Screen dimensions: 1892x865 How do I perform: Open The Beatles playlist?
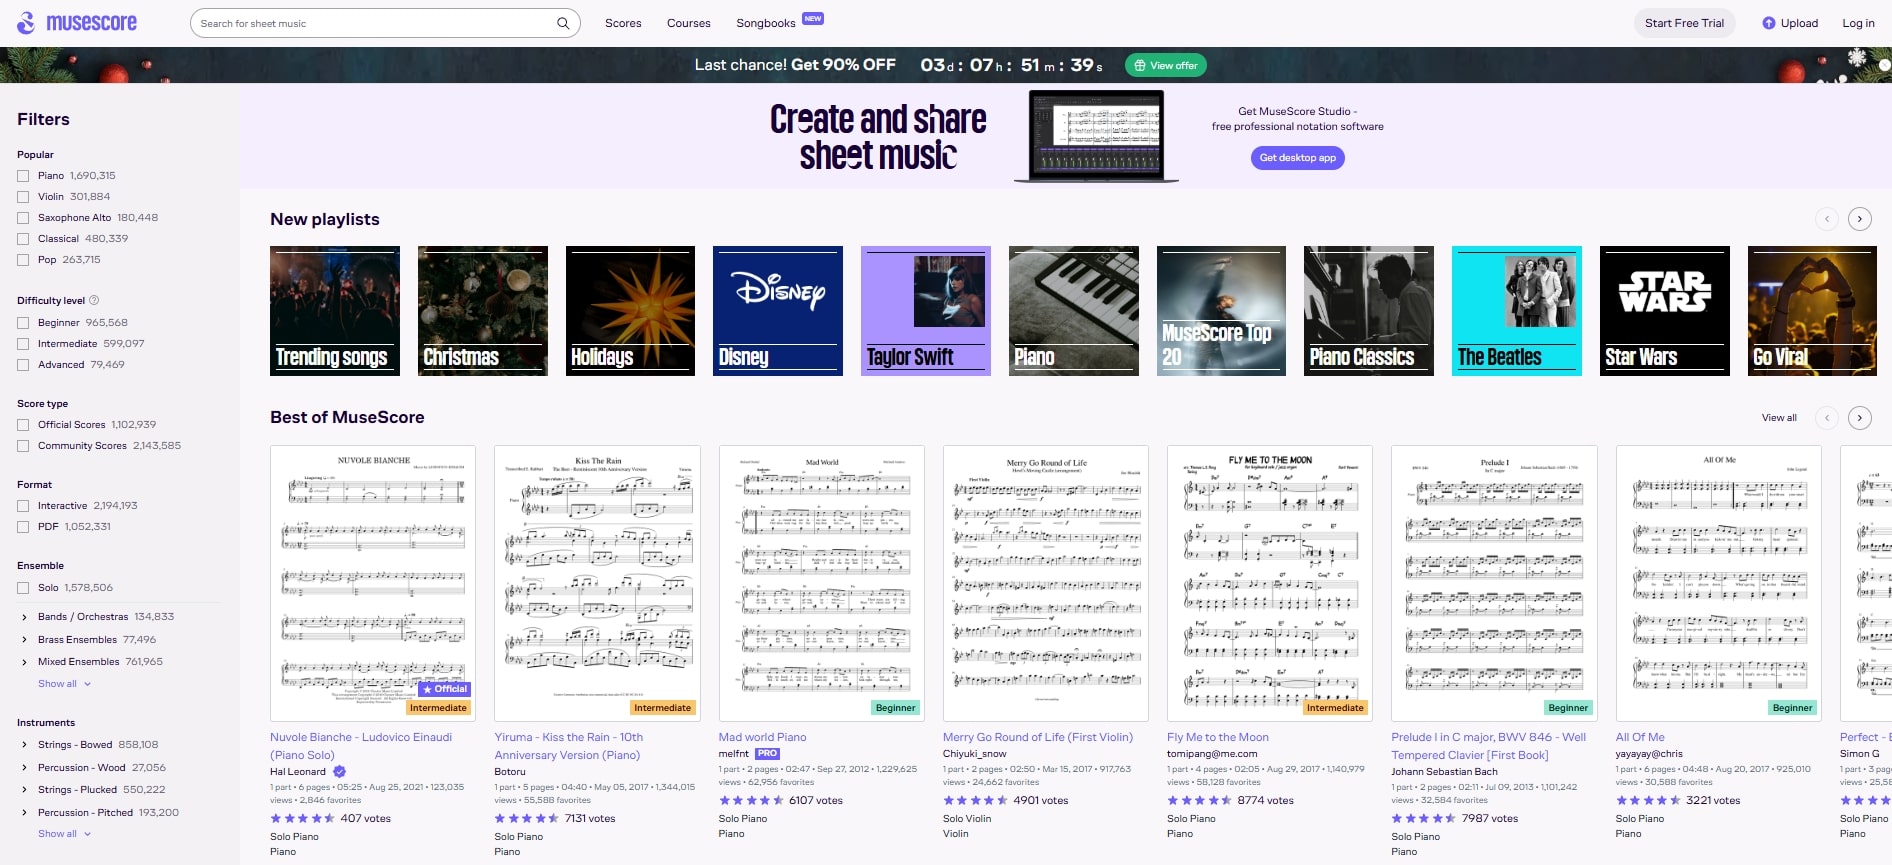click(1517, 311)
